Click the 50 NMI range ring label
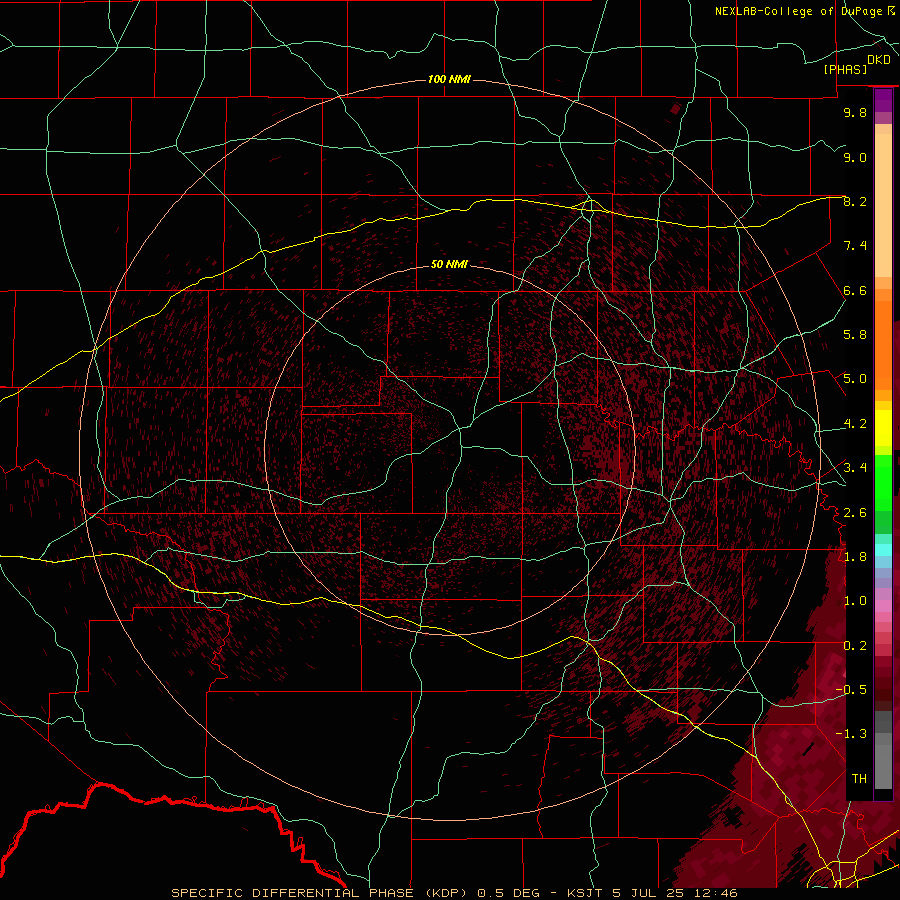This screenshot has width=900, height=900. [x=449, y=264]
